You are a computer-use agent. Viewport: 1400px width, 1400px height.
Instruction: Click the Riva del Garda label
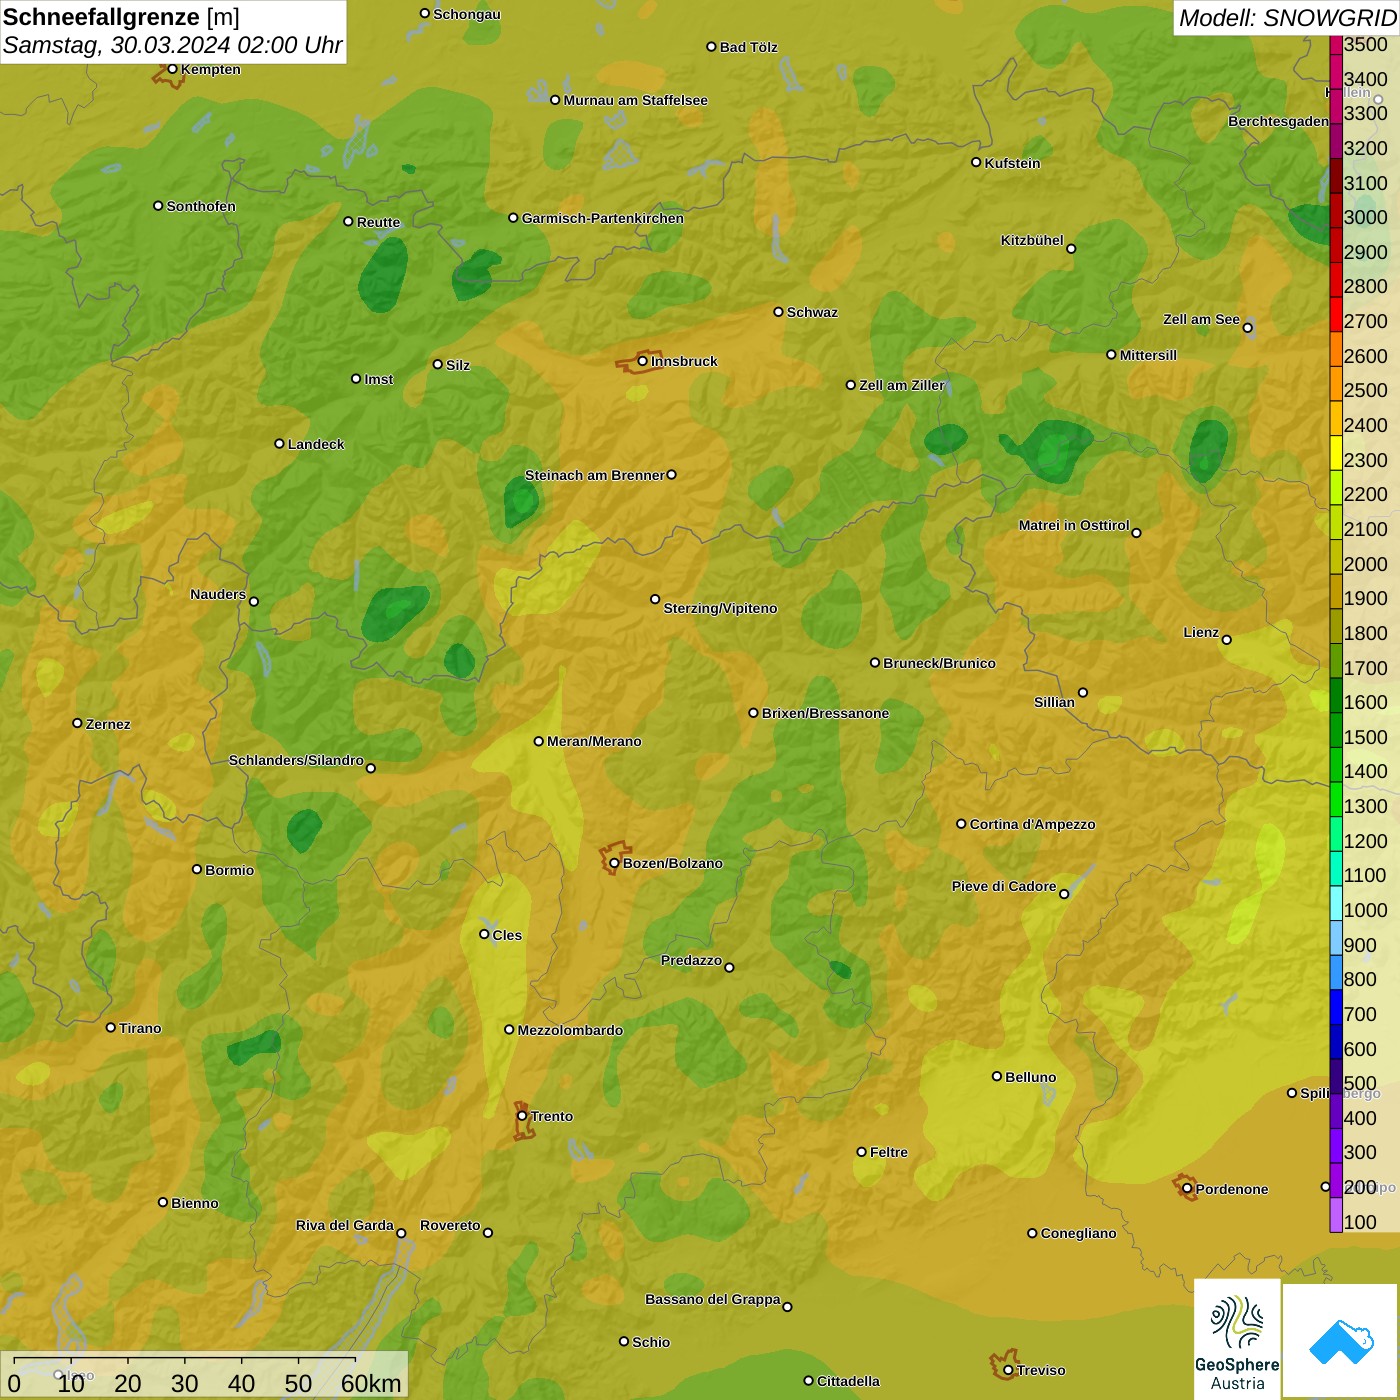tap(344, 1225)
